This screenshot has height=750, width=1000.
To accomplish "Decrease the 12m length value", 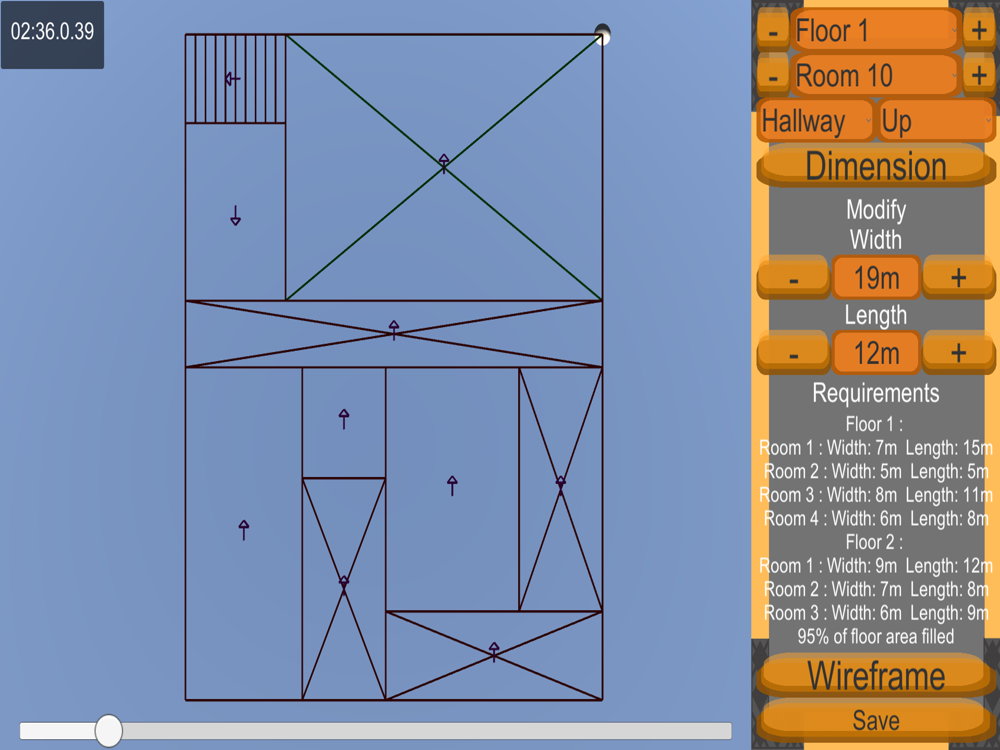I will coord(793,353).
